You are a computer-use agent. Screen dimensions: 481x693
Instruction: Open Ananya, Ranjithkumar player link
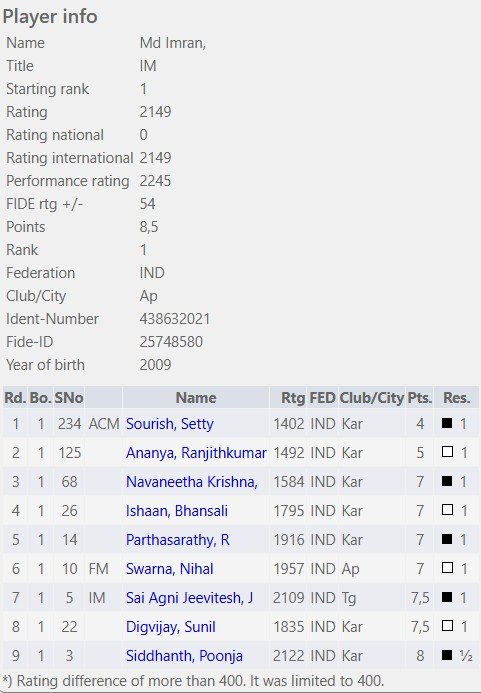click(x=196, y=453)
